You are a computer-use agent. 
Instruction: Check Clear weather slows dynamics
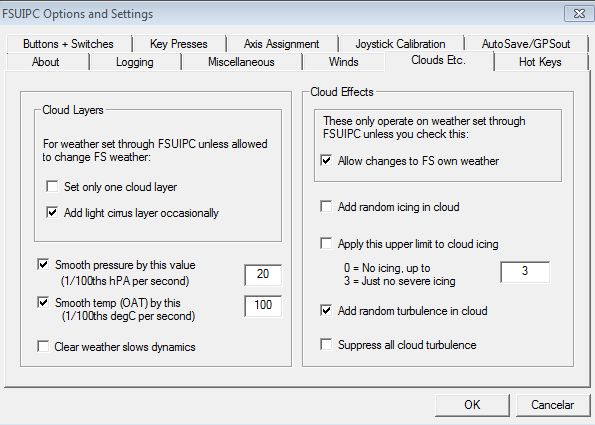pyautogui.click(x=43, y=346)
